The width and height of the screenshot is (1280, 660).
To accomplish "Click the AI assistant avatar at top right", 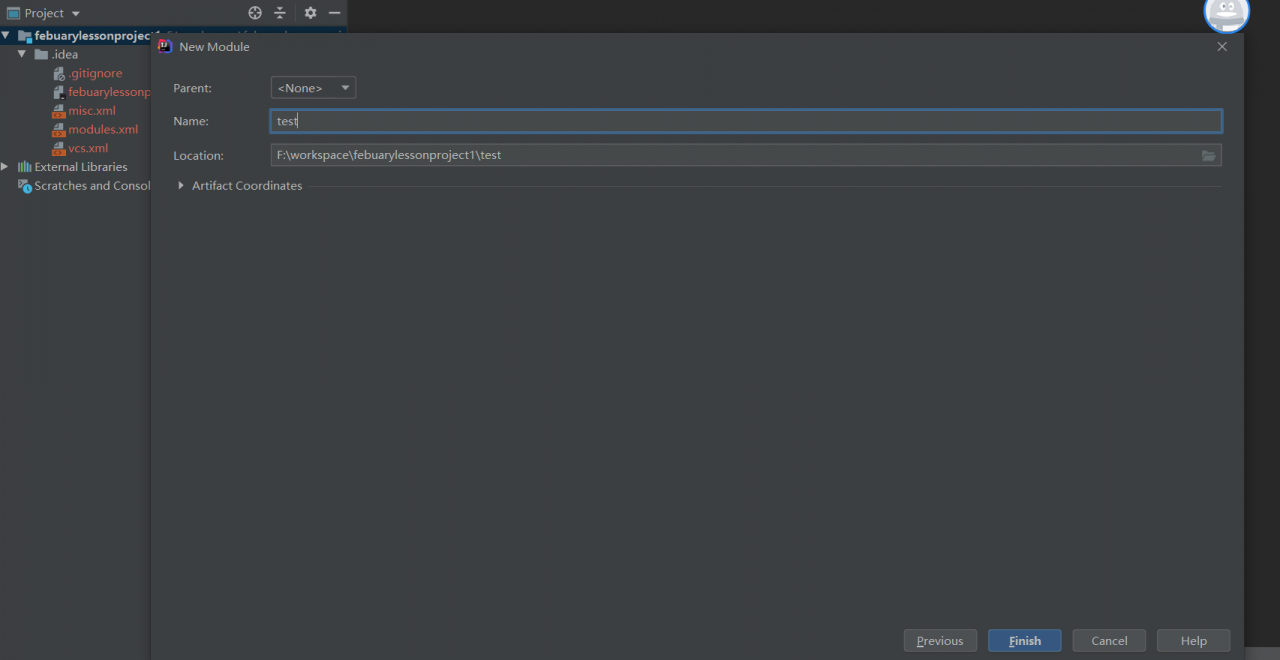I will click(1226, 16).
